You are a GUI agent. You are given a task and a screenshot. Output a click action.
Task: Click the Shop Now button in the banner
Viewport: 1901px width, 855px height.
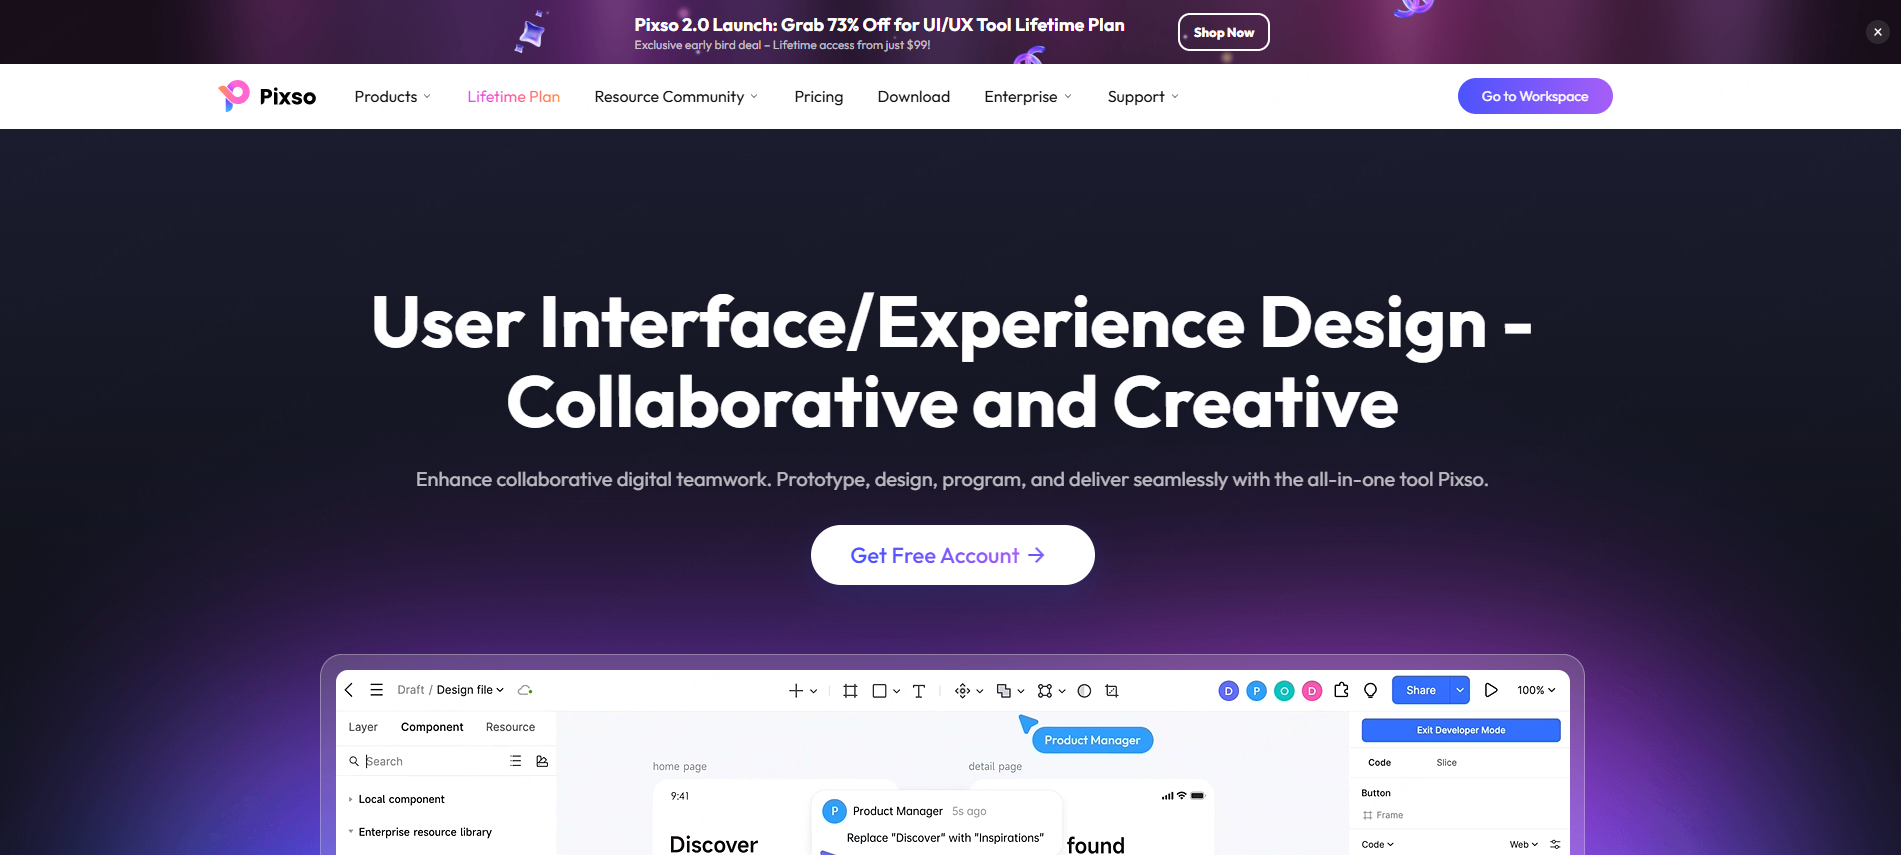coord(1223,32)
